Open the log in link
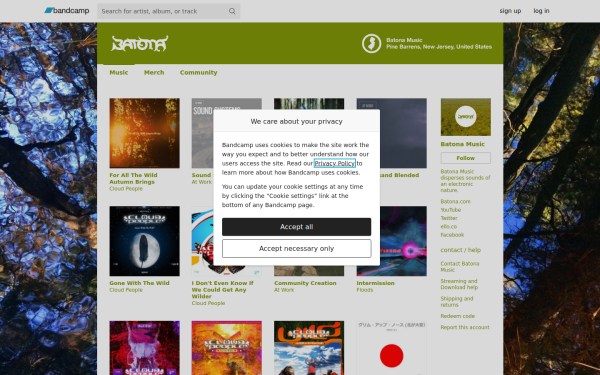Screen dimensions: 600x375 click(x=541, y=11)
